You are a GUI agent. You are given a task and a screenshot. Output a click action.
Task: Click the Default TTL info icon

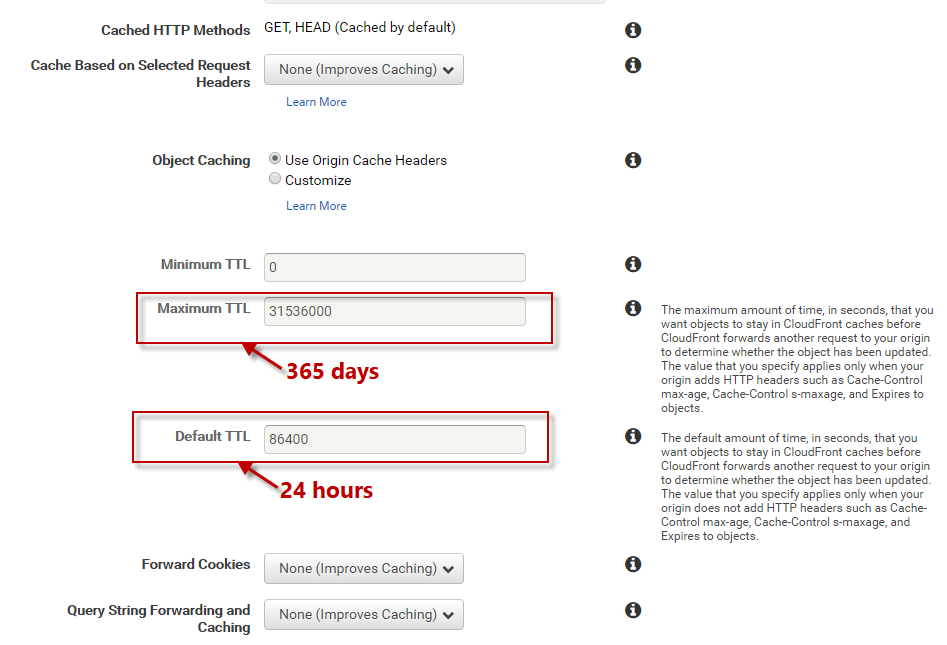(x=633, y=436)
